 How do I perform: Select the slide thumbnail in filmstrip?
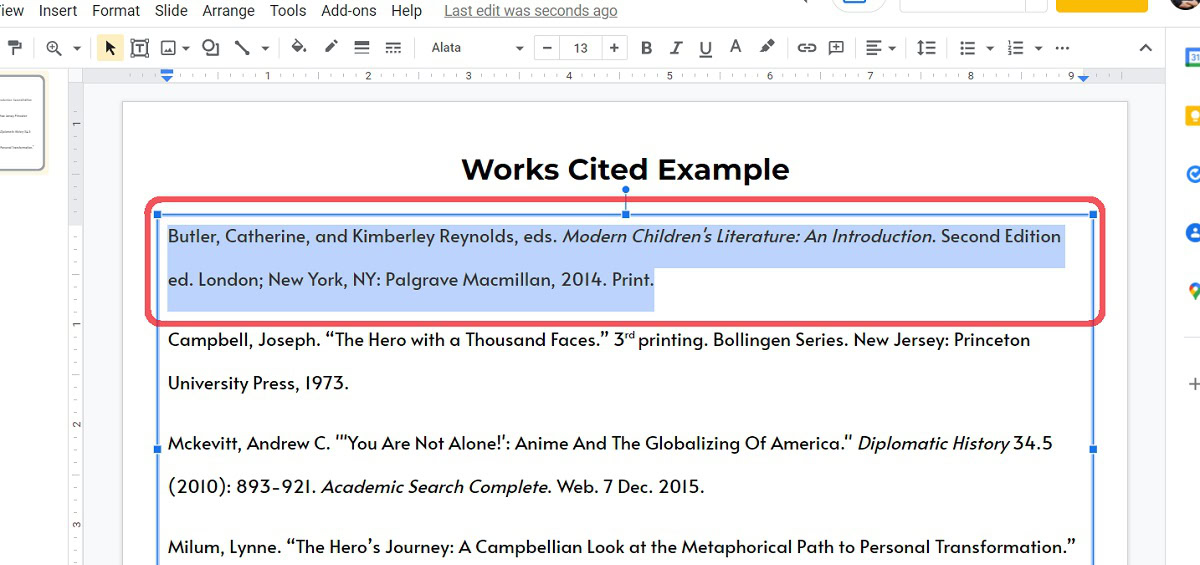[x=21, y=122]
